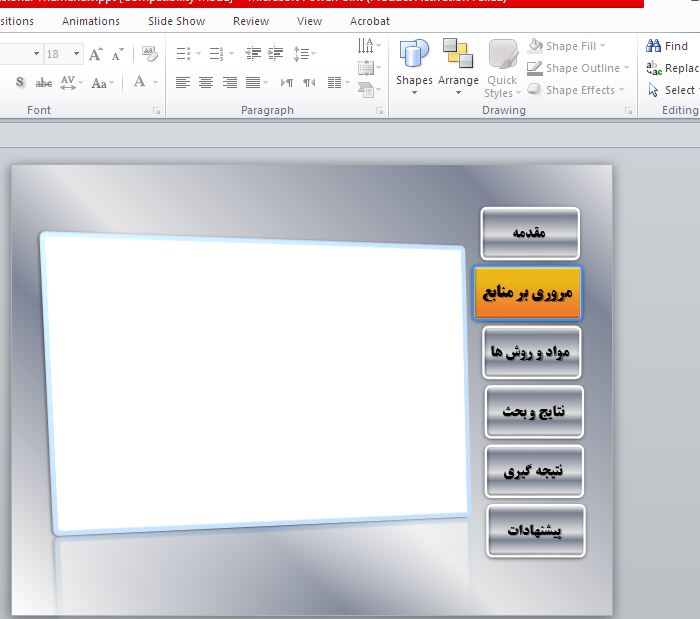The image size is (700, 619).
Task: Toggle strikethrough formatting
Action: [x=44, y=83]
